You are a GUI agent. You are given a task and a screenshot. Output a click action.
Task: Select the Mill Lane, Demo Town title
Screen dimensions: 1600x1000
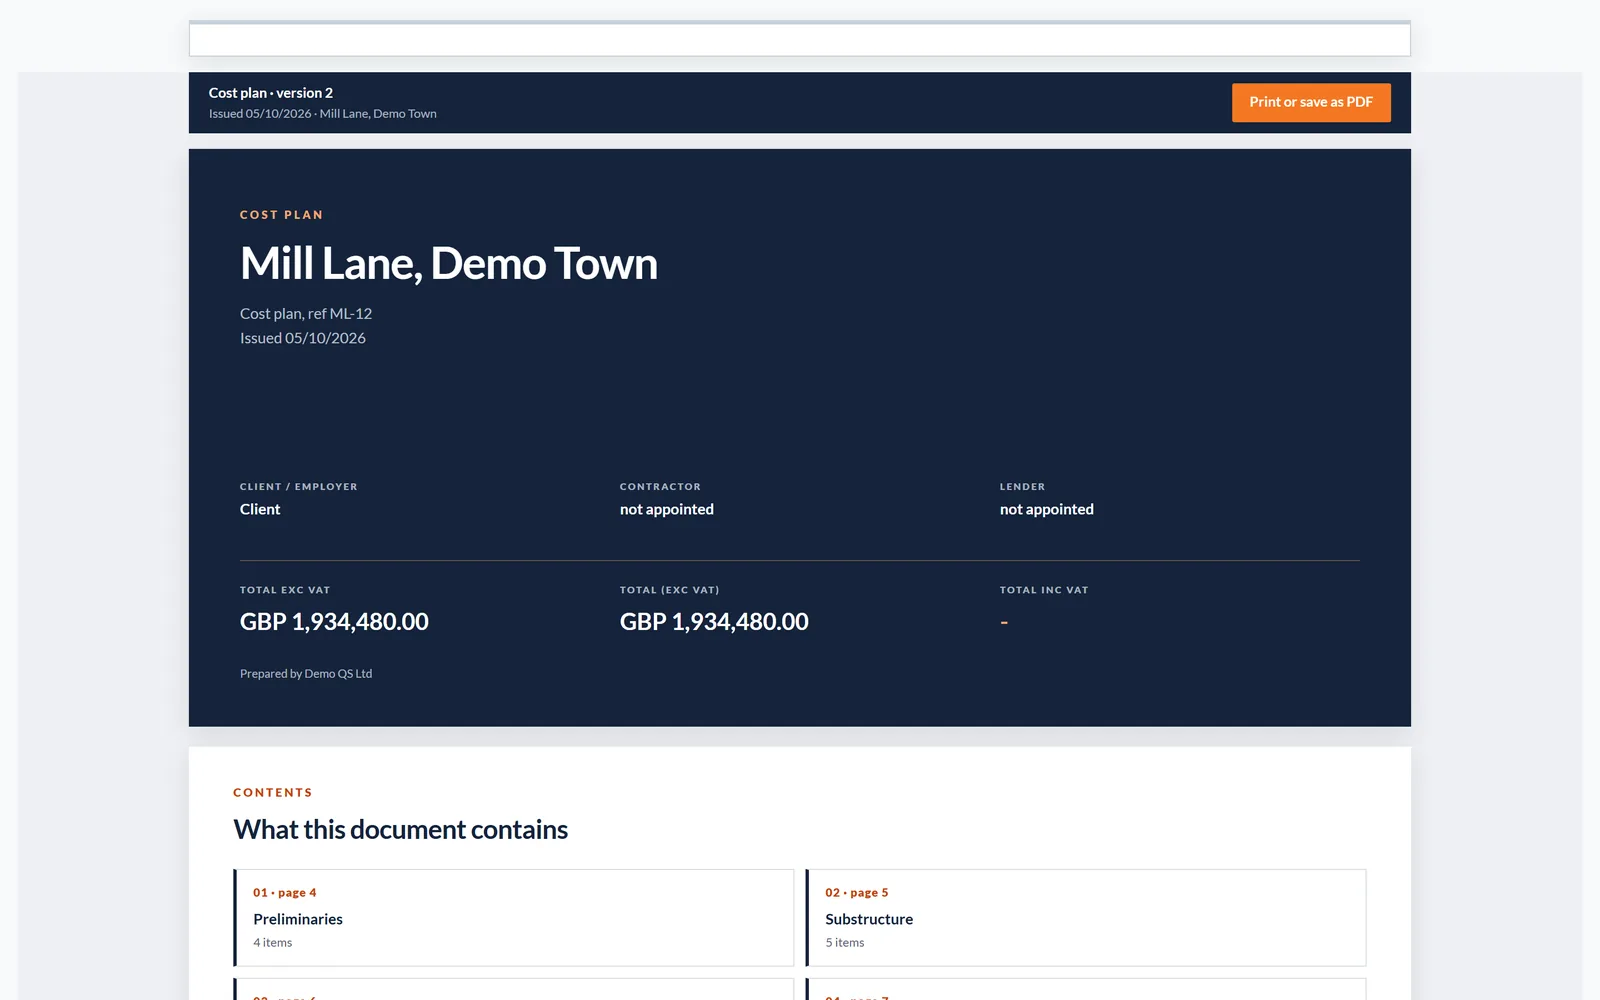(x=449, y=264)
